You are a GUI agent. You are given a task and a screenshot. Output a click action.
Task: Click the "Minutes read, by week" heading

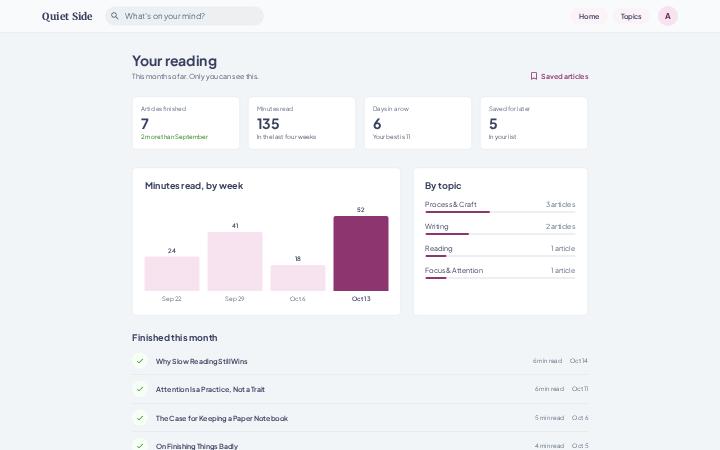click(x=194, y=186)
